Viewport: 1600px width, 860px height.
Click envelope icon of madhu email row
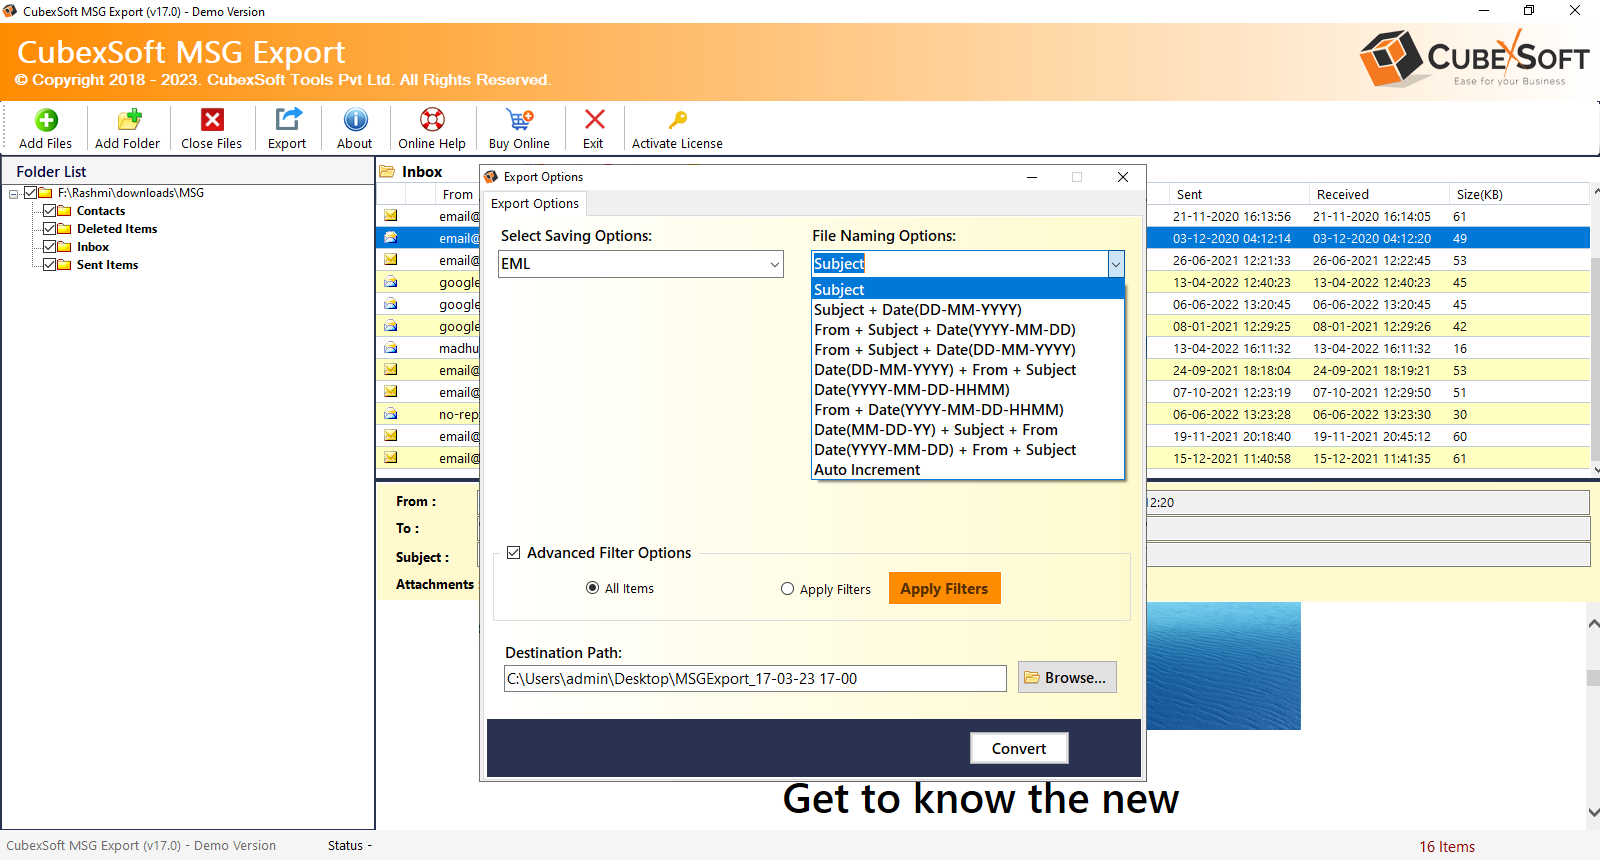pos(390,348)
